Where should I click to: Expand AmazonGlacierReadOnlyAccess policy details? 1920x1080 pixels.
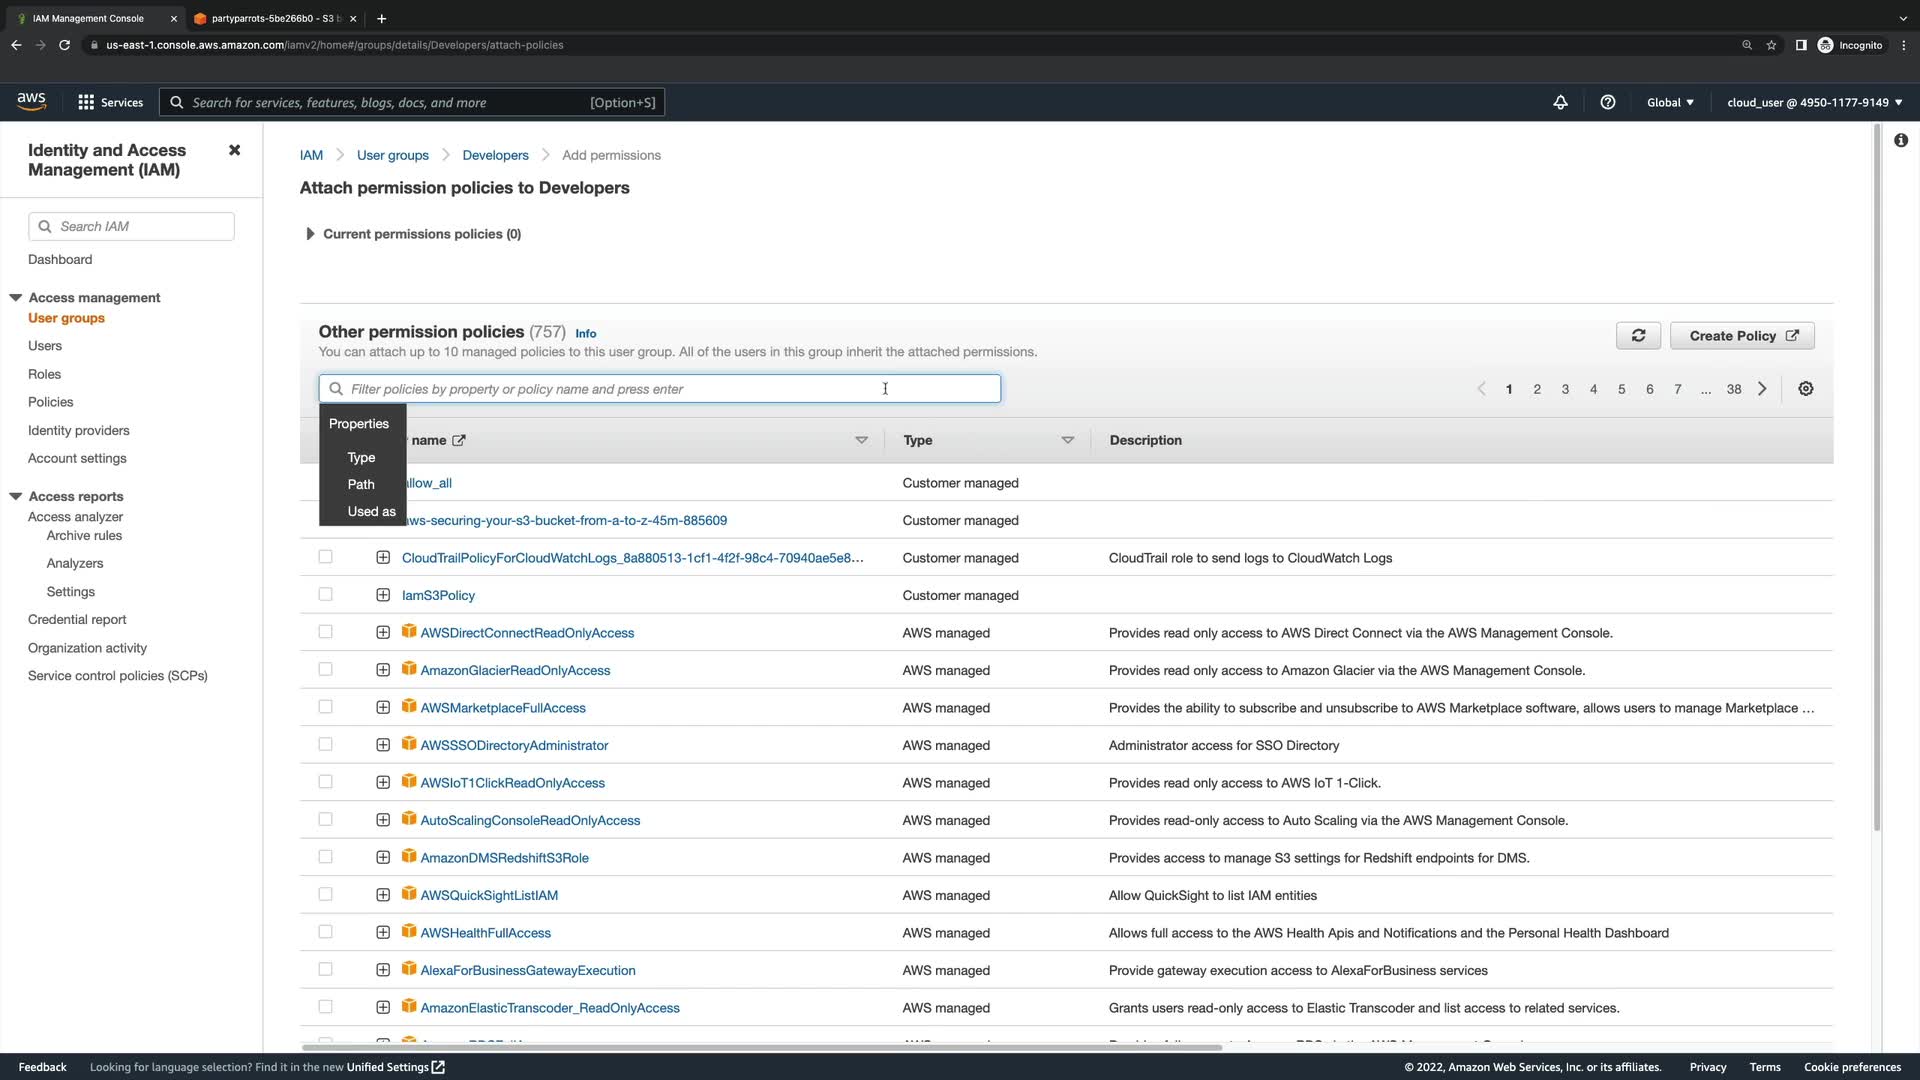383,670
